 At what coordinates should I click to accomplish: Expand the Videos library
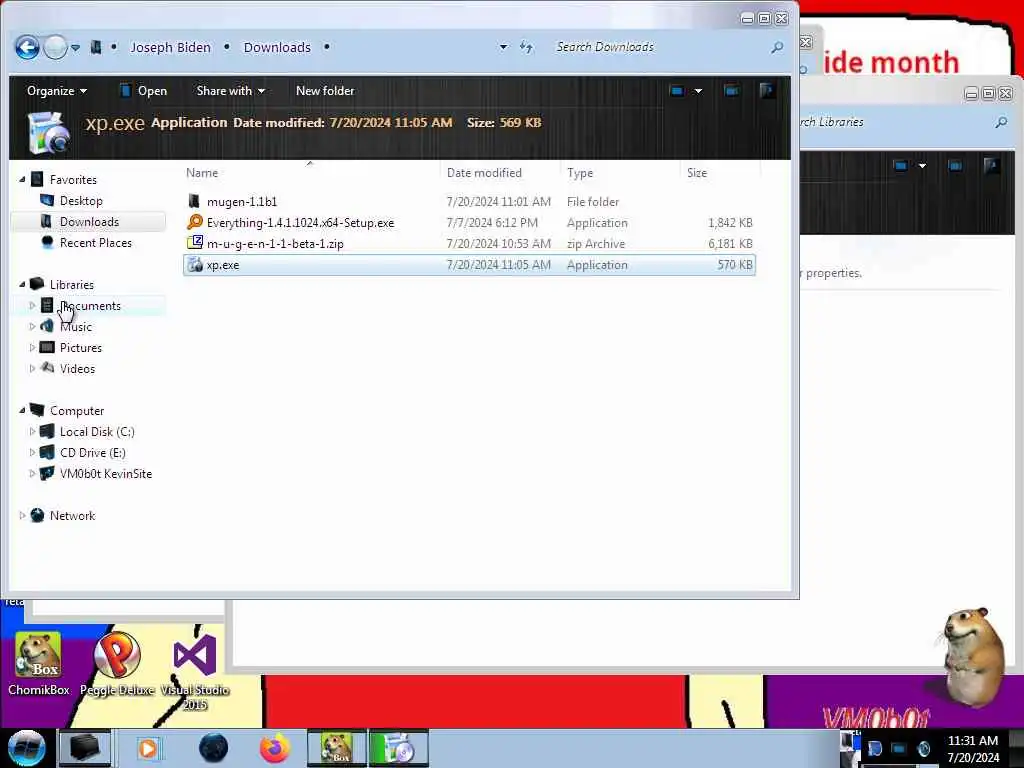coord(32,368)
